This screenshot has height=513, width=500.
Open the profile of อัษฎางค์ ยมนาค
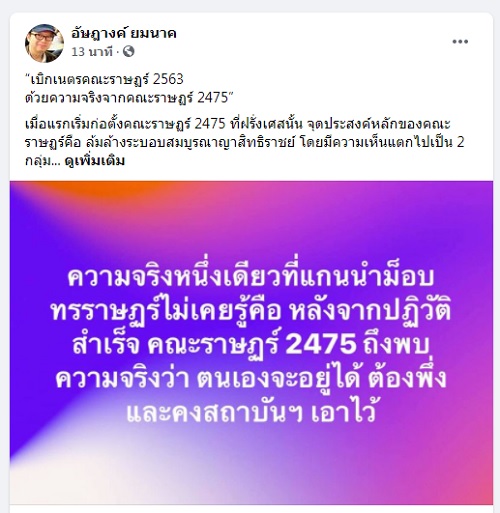(x=123, y=33)
